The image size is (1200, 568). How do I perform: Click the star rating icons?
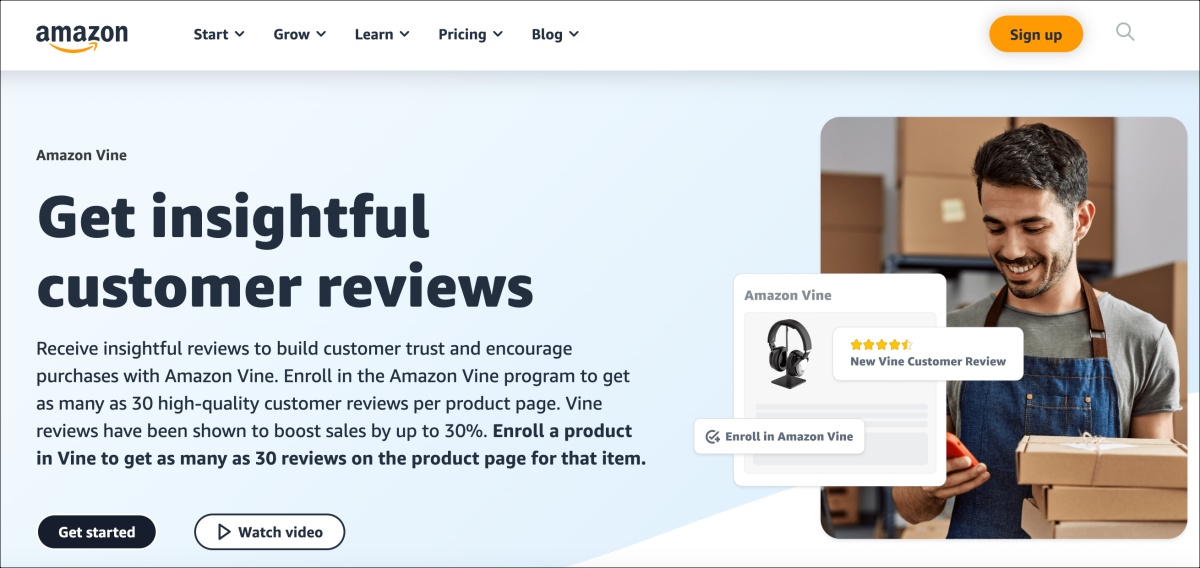(x=881, y=344)
